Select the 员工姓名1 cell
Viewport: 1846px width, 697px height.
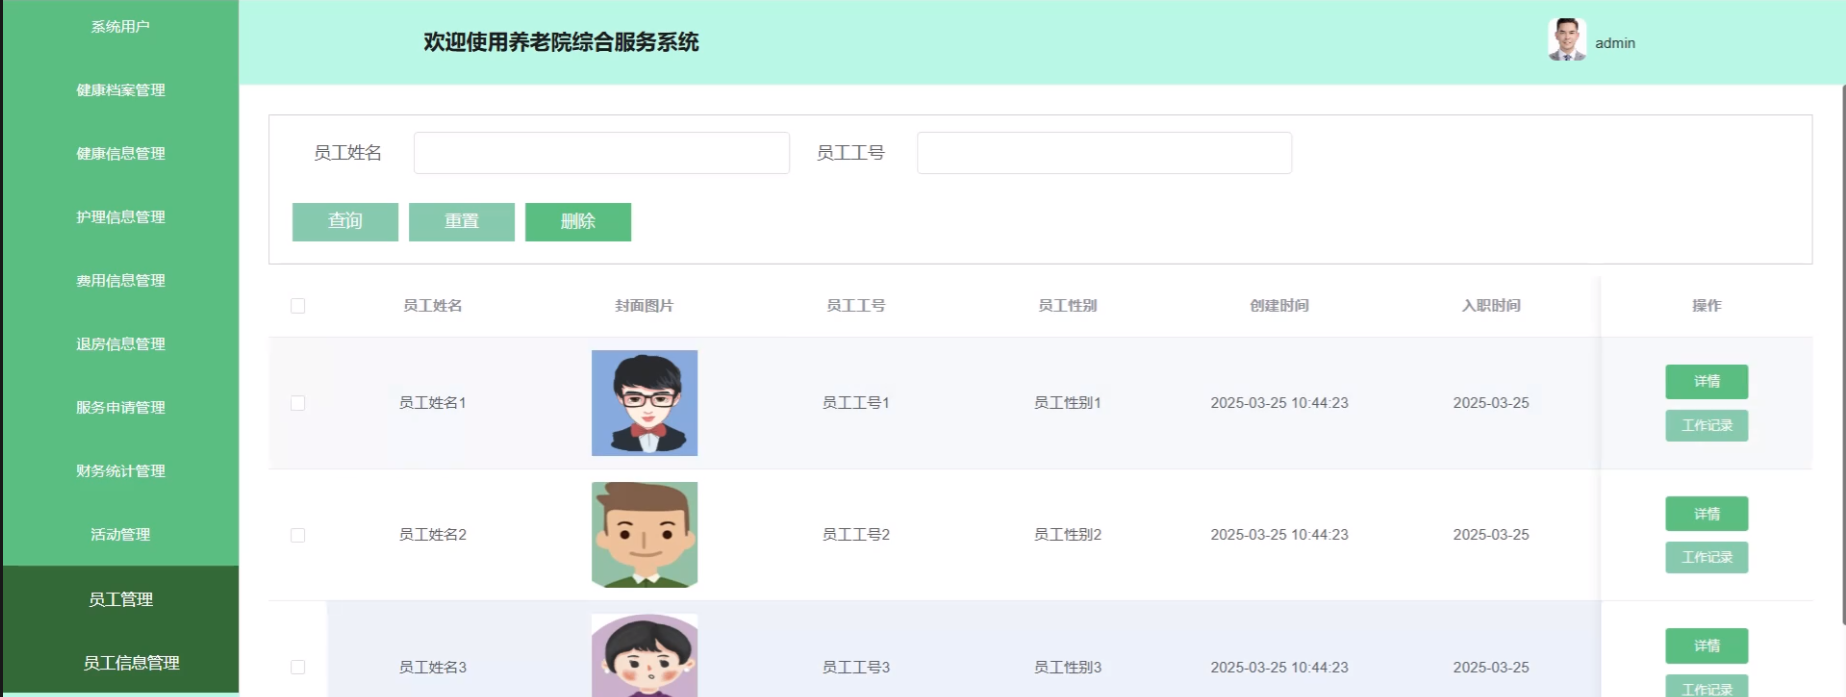[433, 403]
